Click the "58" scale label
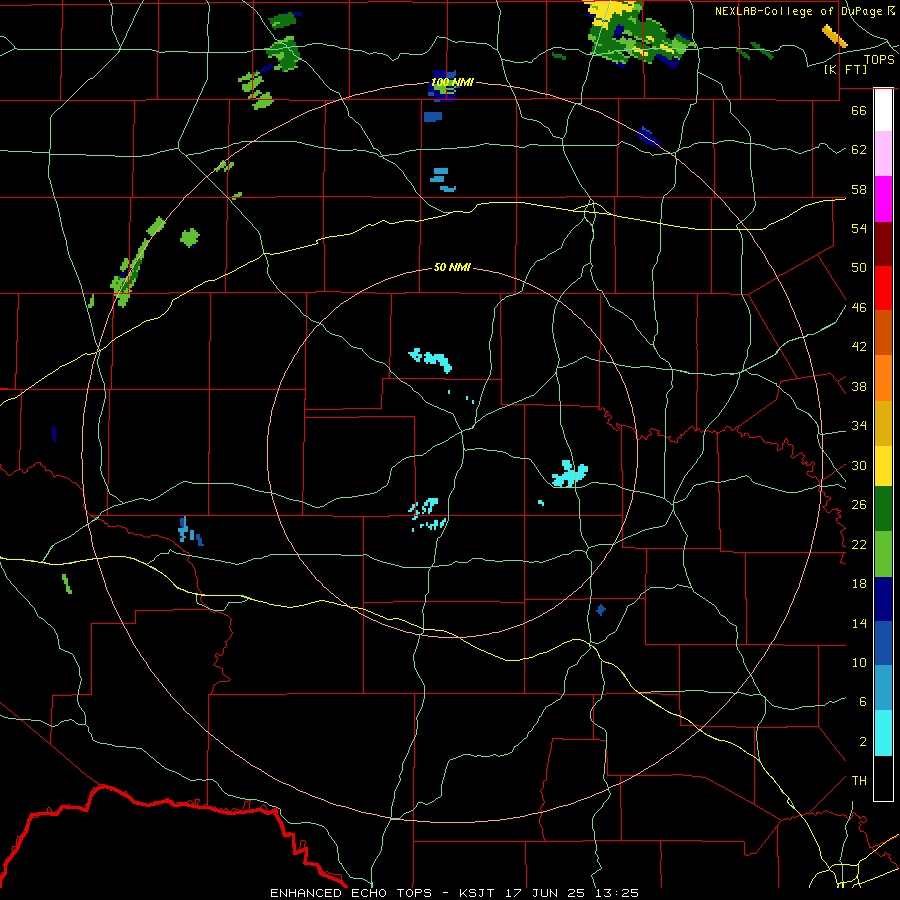 (859, 189)
